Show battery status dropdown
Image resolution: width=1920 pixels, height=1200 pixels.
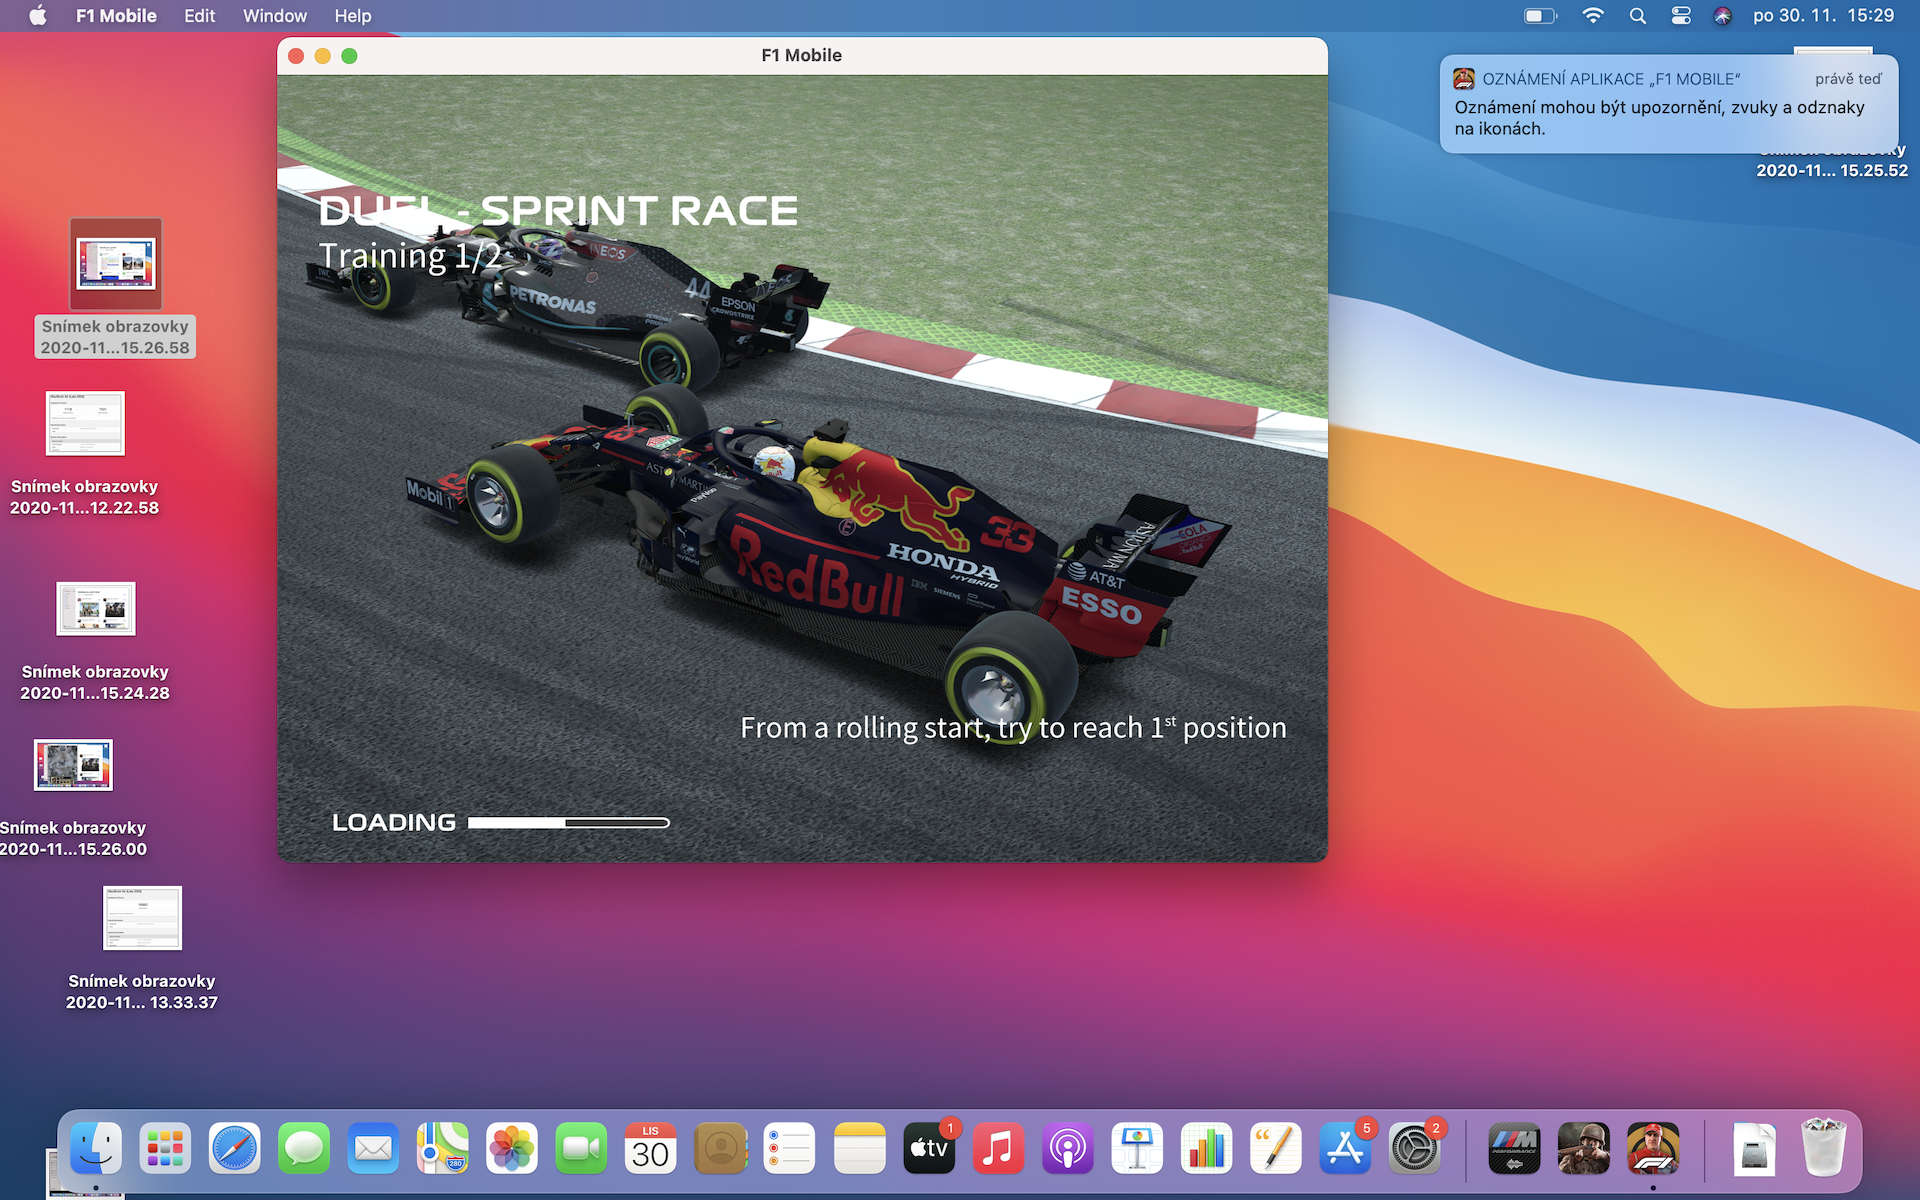pyautogui.click(x=1540, y=16)
